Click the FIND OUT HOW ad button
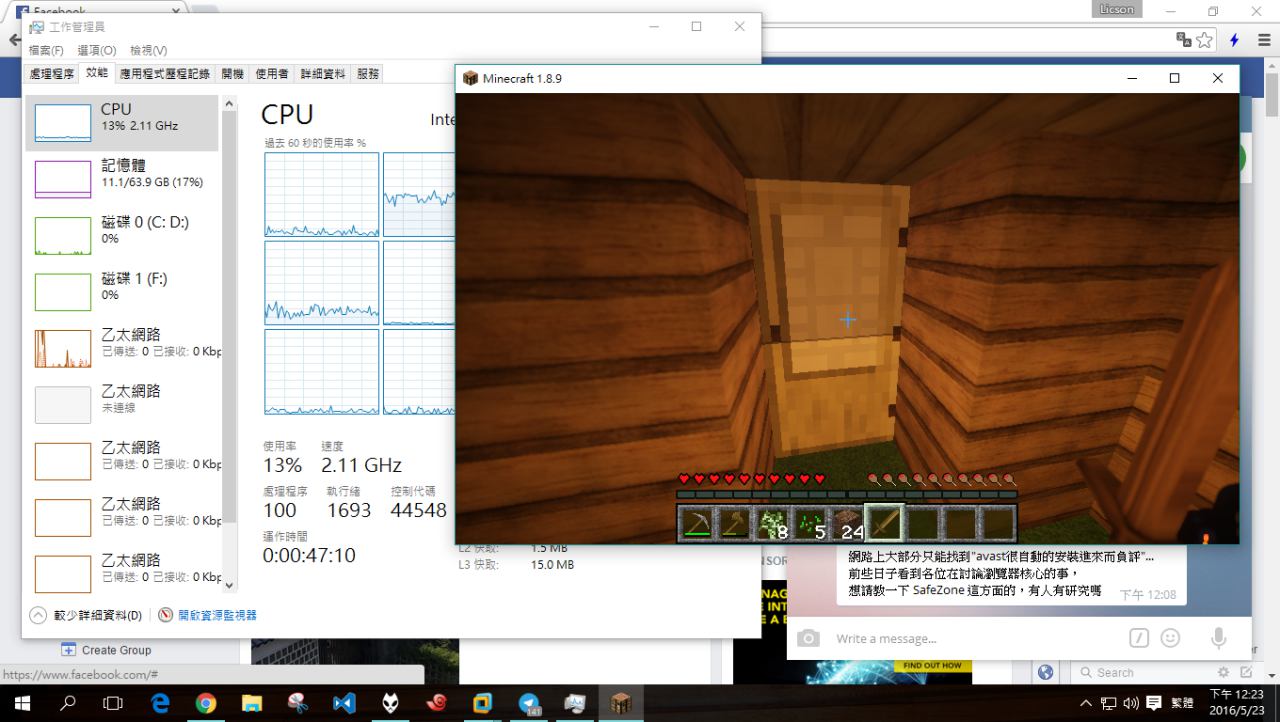The width and height of the screenshot is (1280, 722). coord(932,665)
